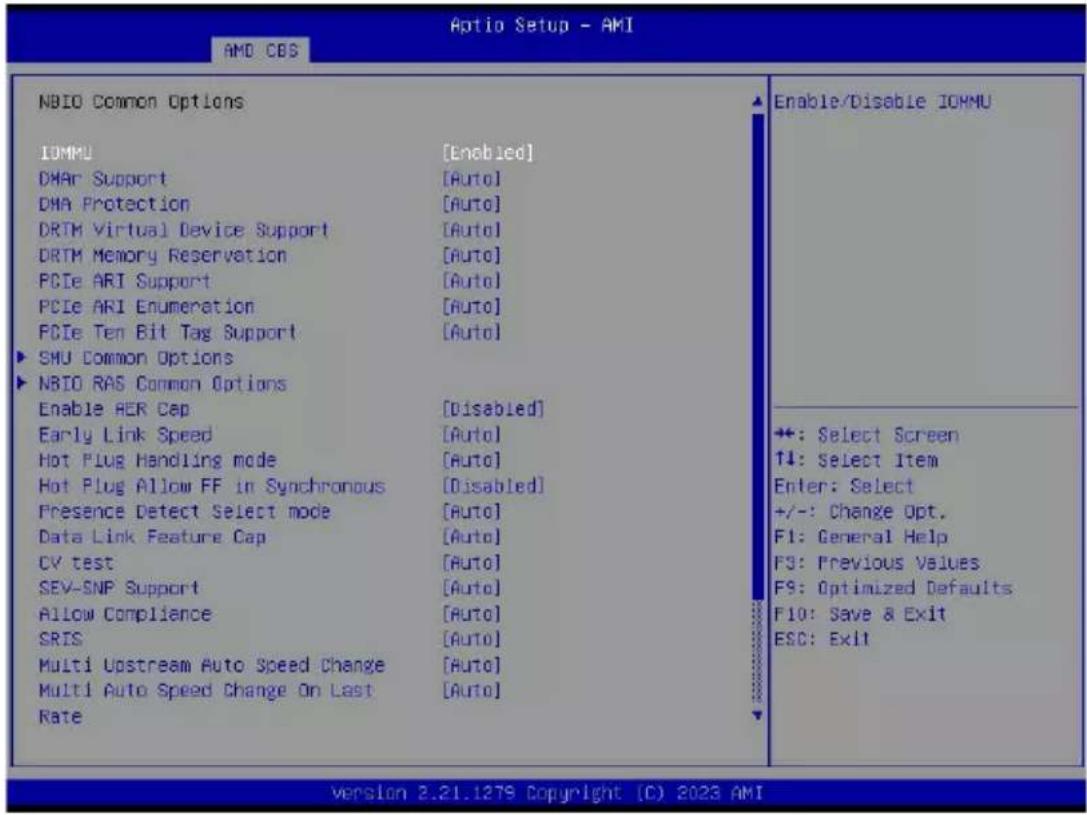This screenshot has height=815, width=1087.
Task: Open PCIe Ten Bit Tag Support value
Action: pyautogui.click(x=471, y=333)
